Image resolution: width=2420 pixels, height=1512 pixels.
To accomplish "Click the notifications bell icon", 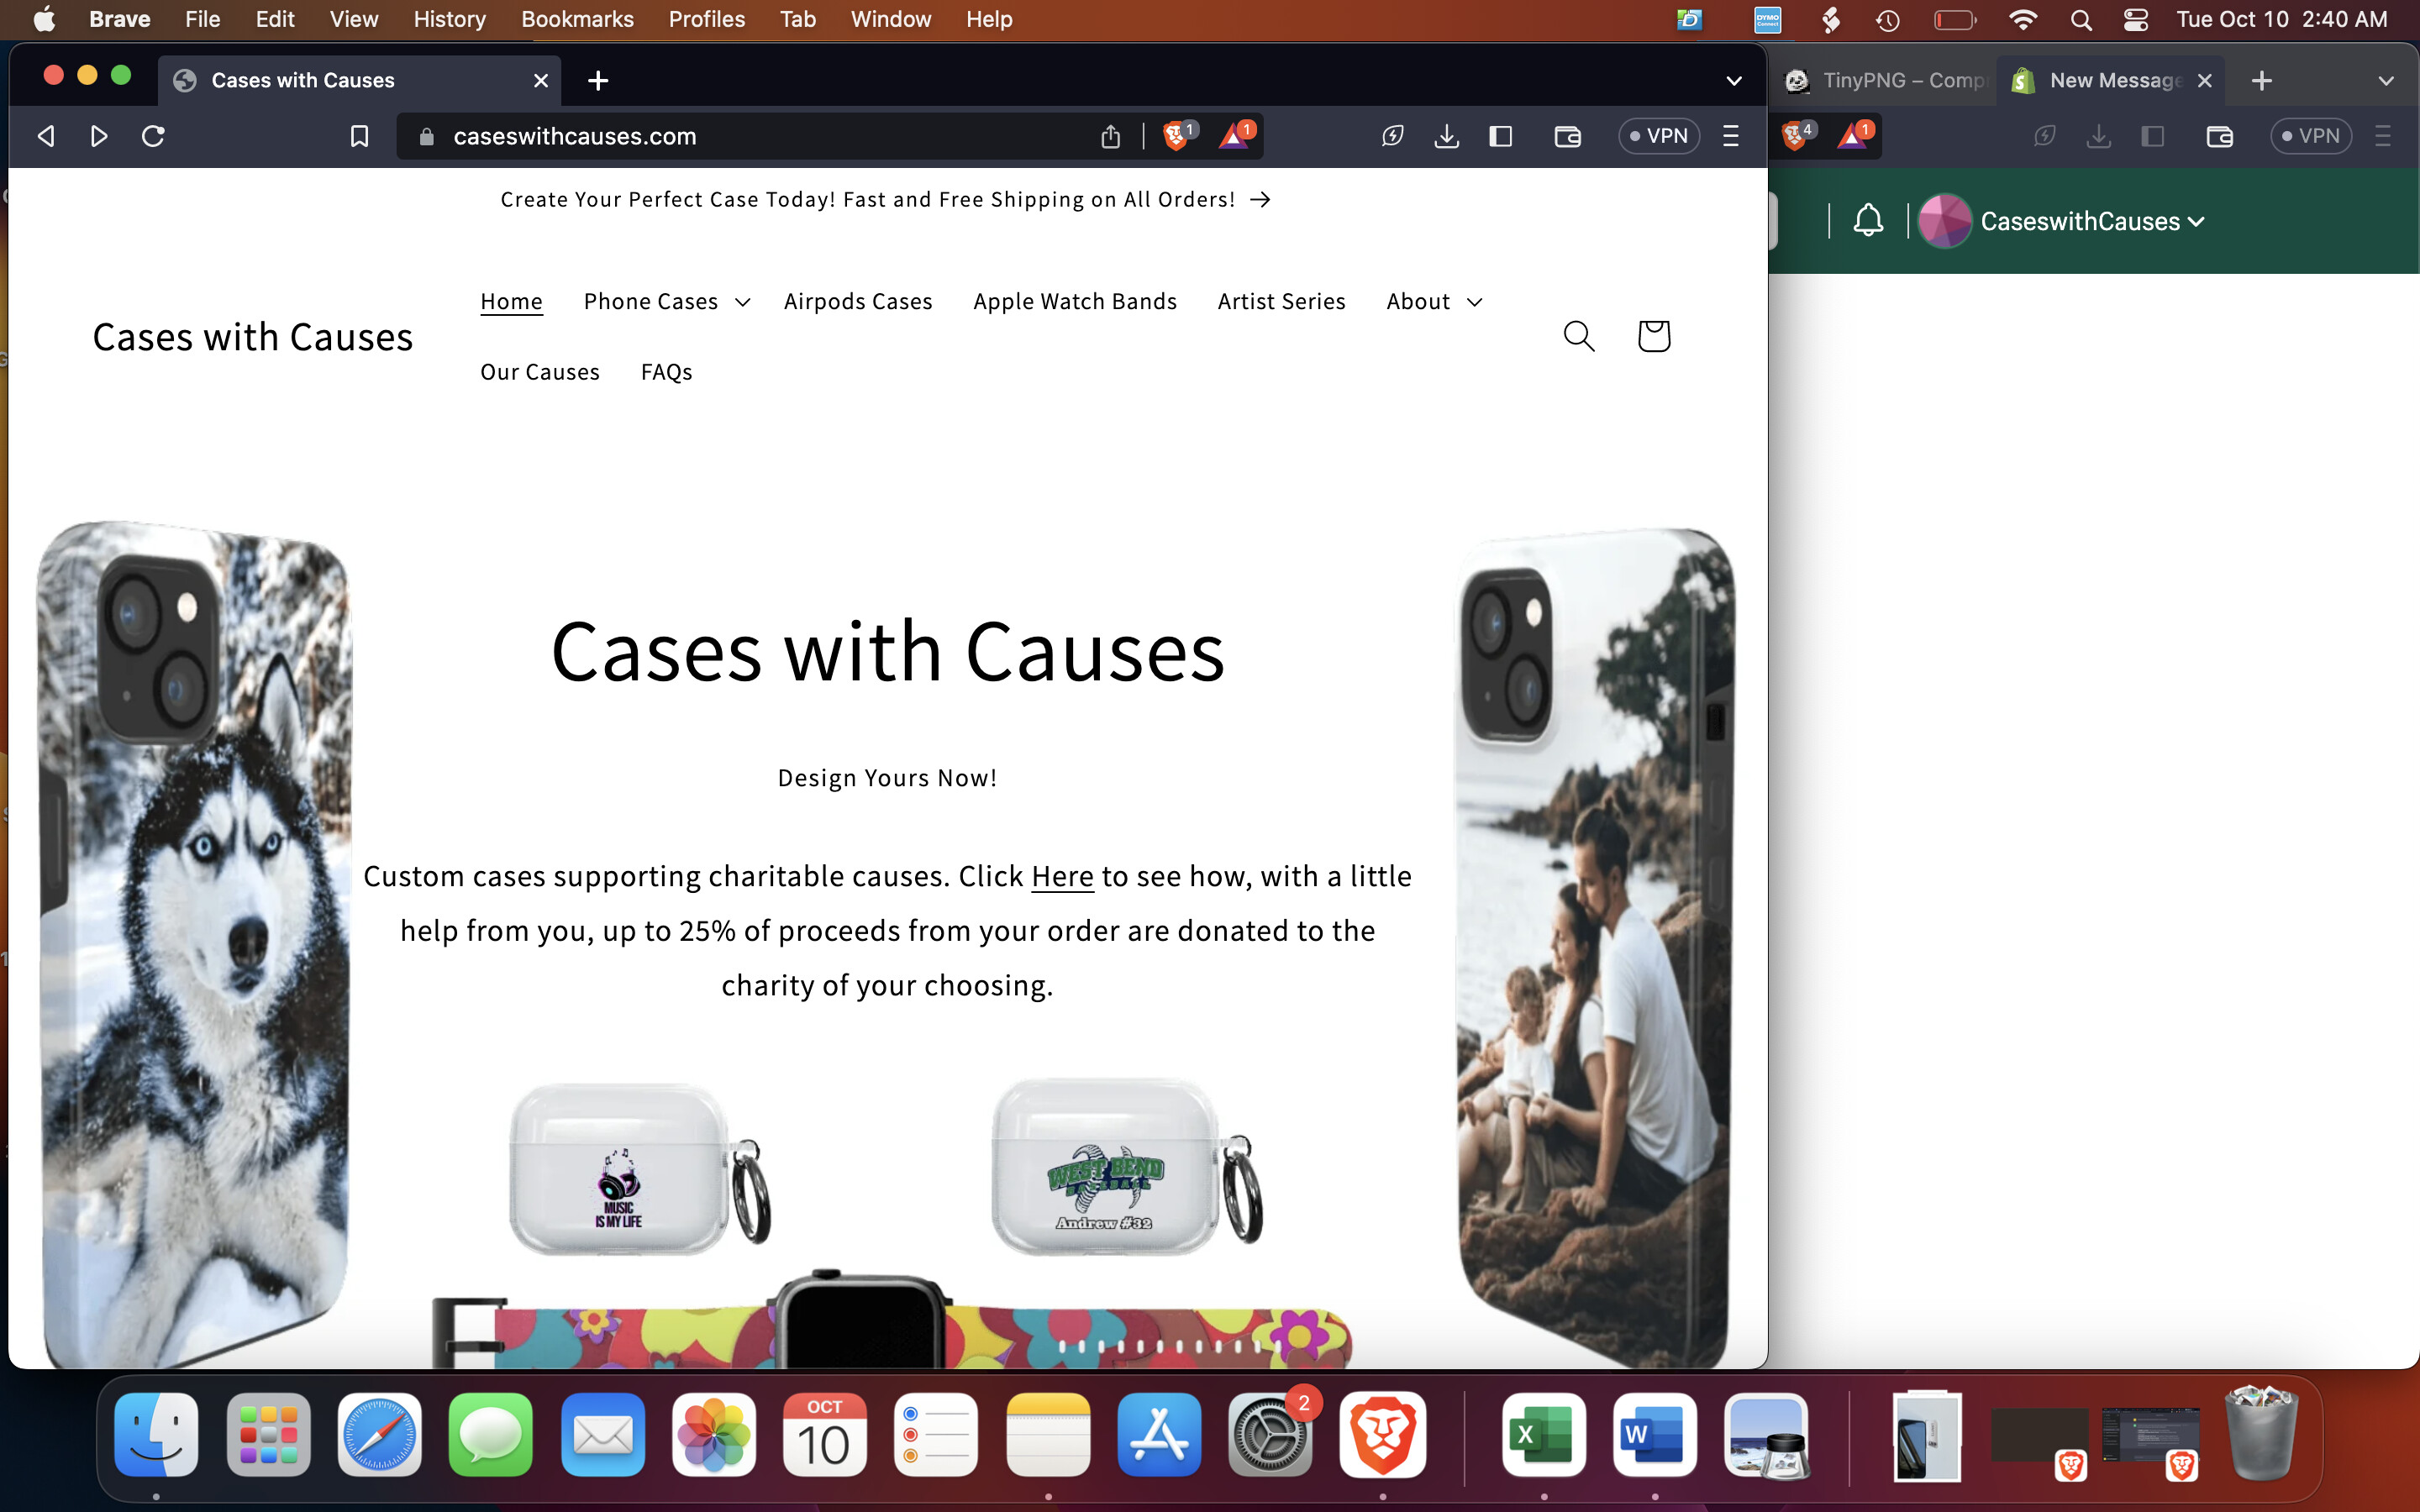I will pyautogui.click(x=1867, y=221).
